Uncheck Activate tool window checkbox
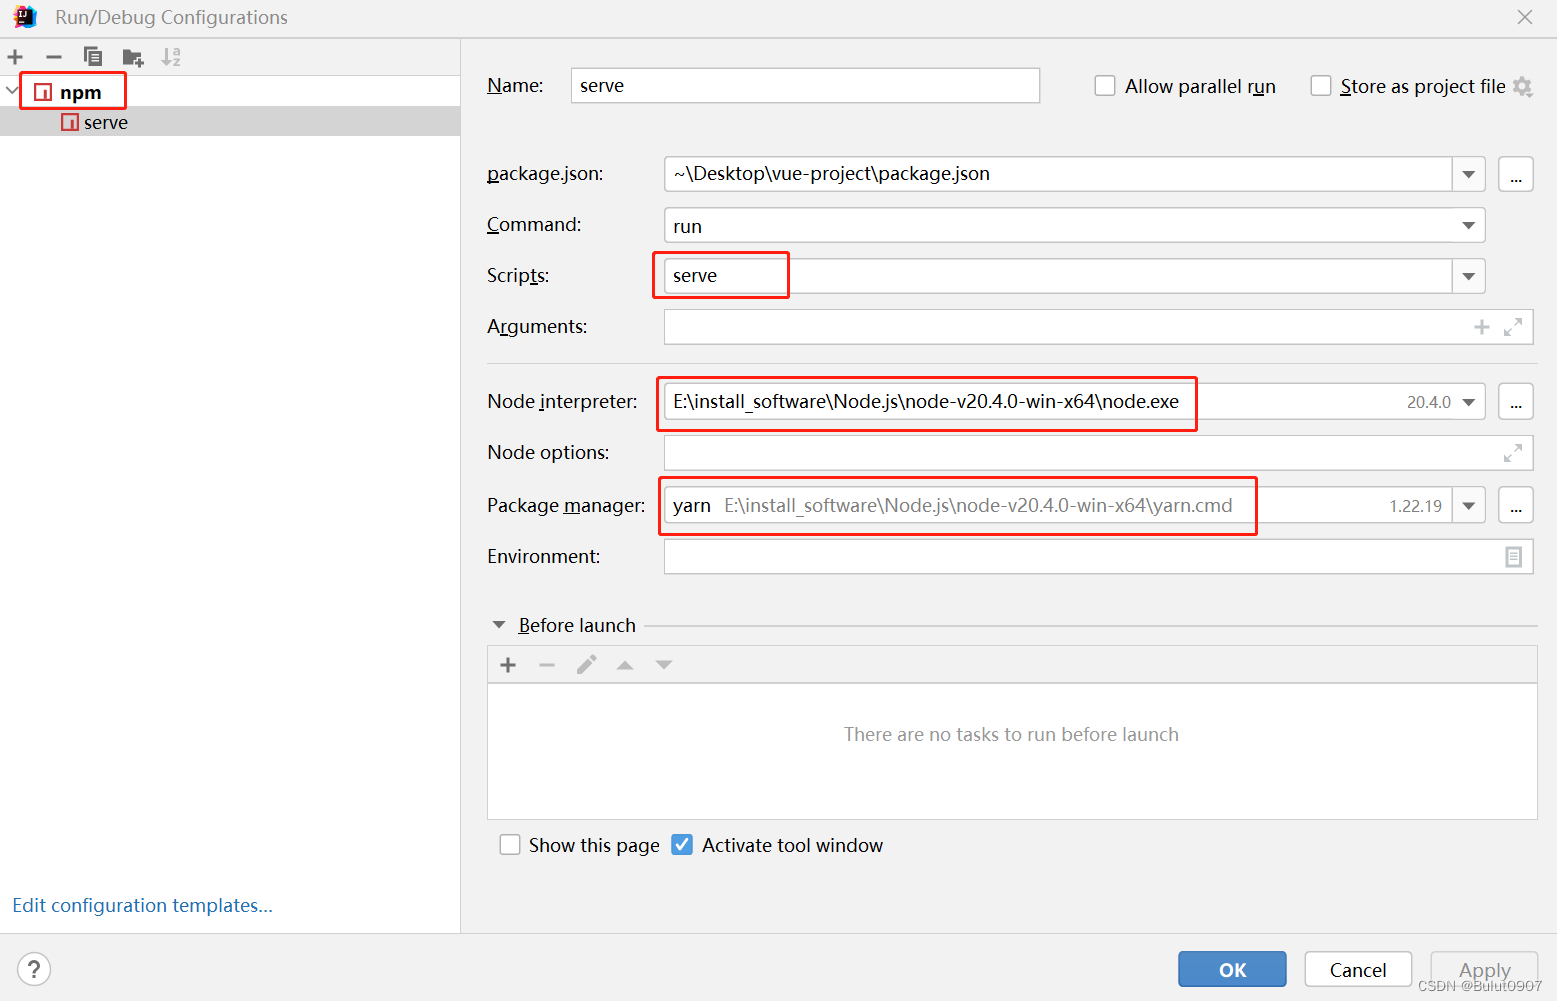 tap(682, 845)
